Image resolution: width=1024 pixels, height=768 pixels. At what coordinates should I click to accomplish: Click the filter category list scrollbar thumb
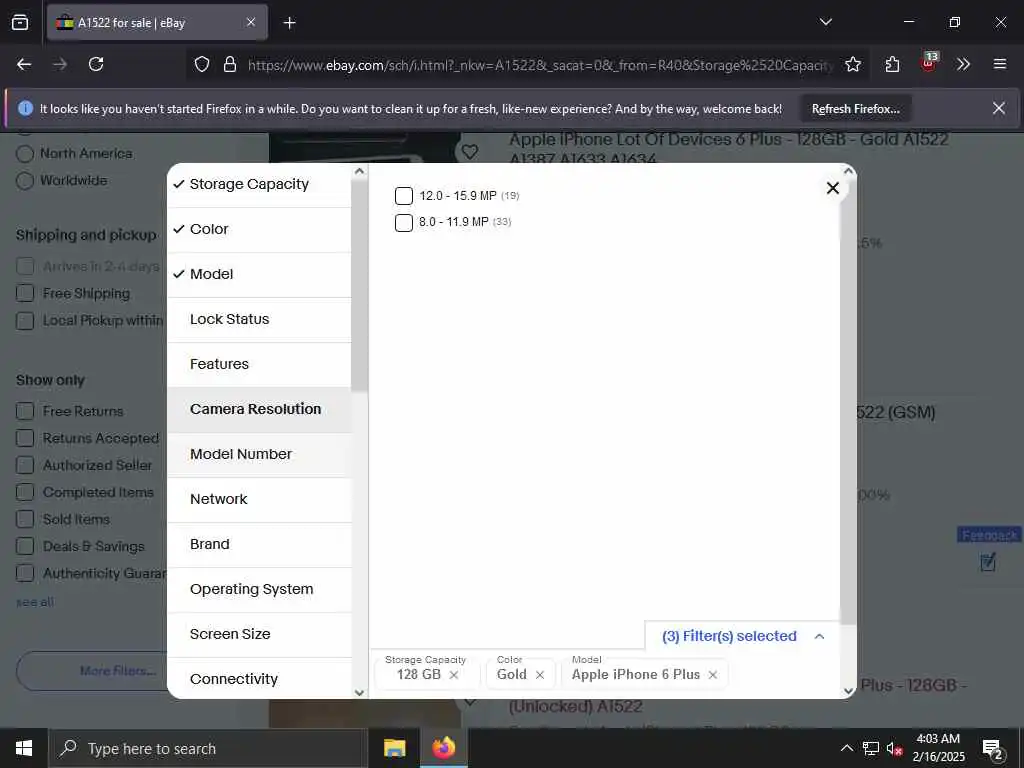(x=359, y=286)
